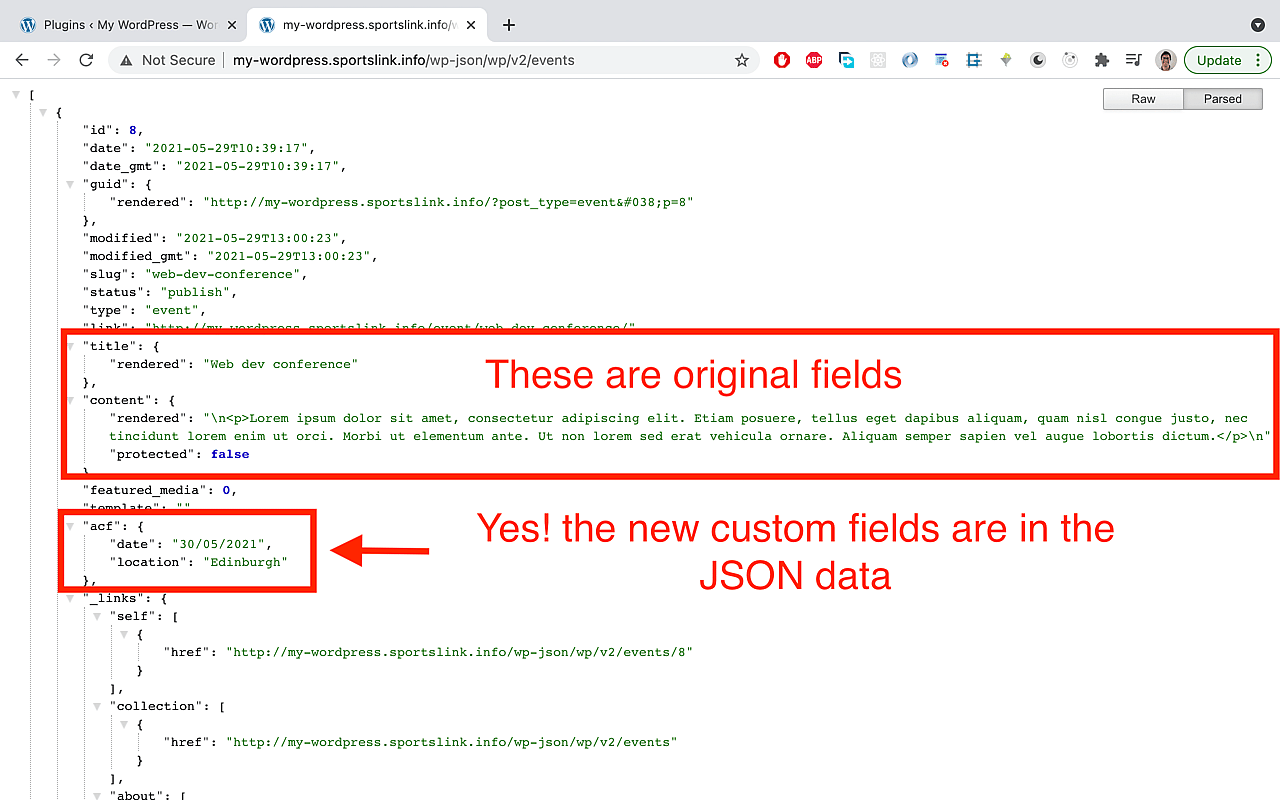This screenshot has height=800, width=1280.
Task: Select the uBlock Origin extension icon
Action: (781, 59)
